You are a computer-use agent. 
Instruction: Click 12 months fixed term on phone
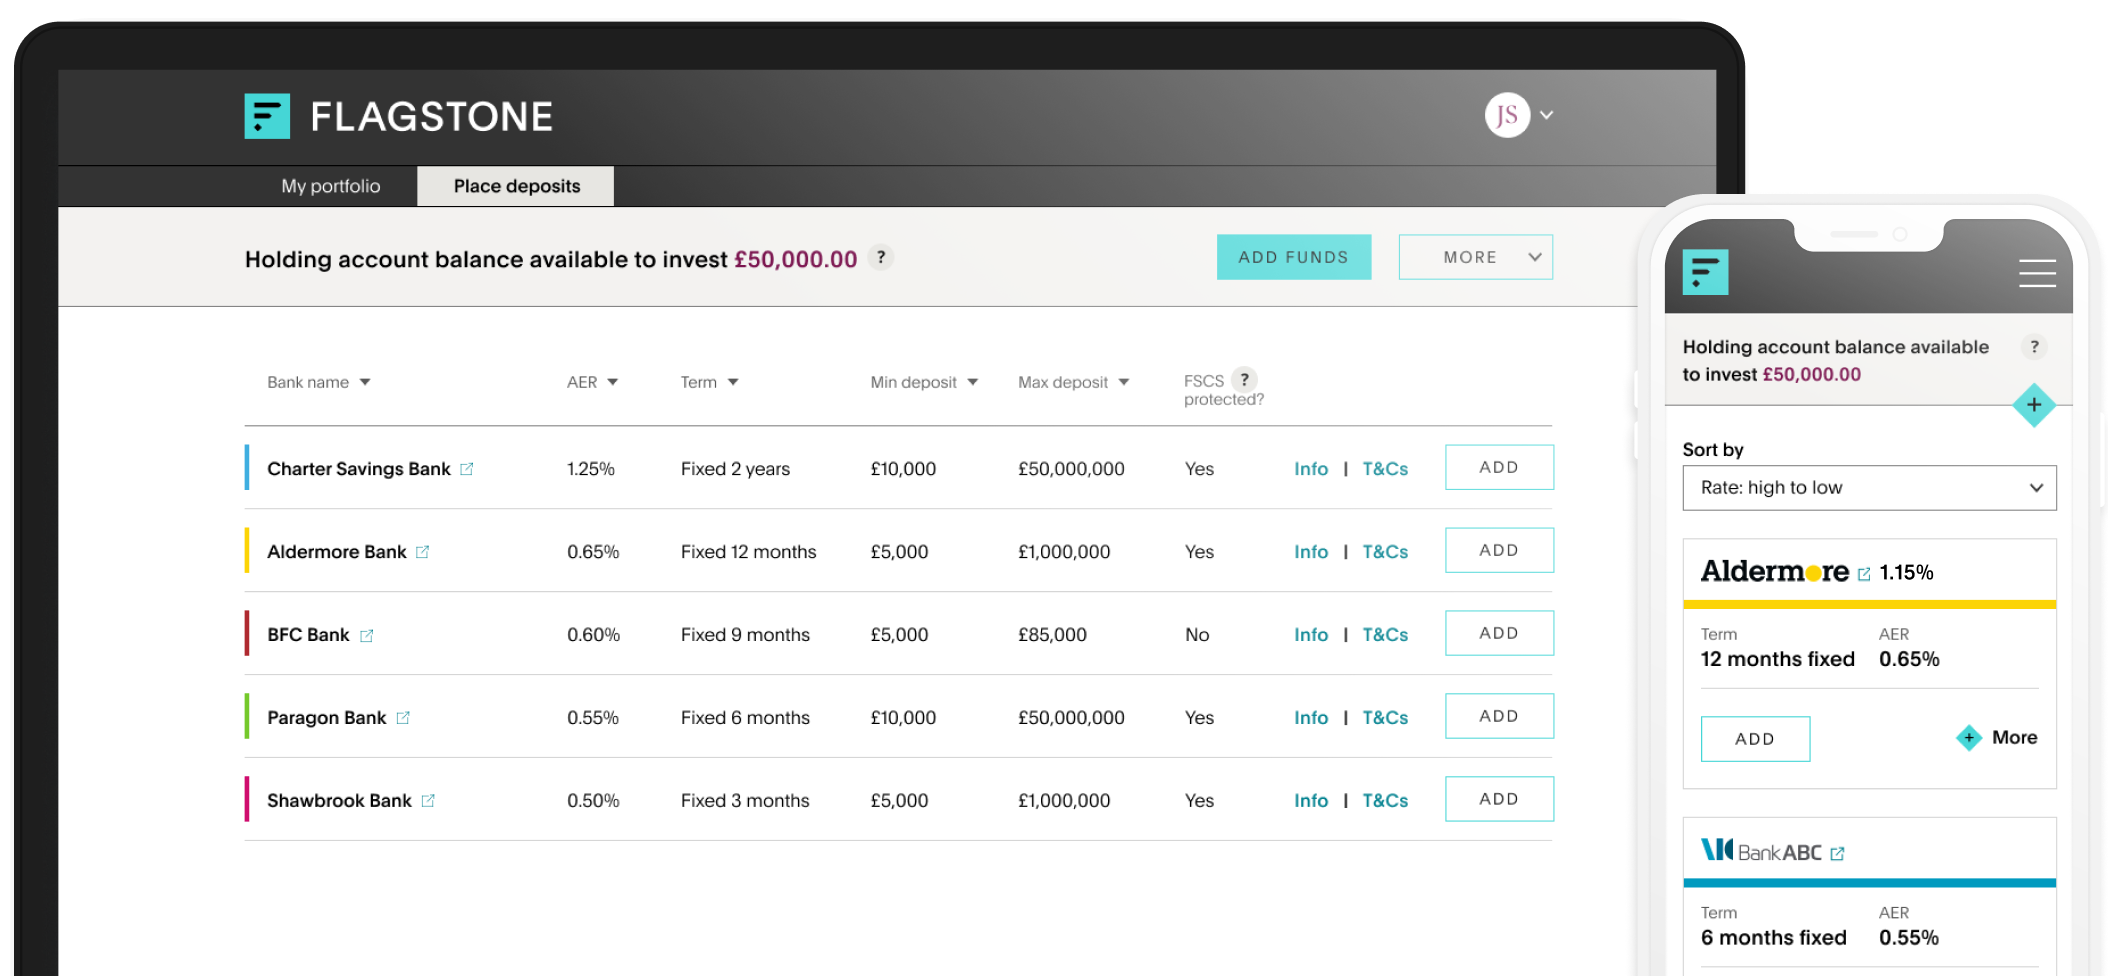(1777, 659)
